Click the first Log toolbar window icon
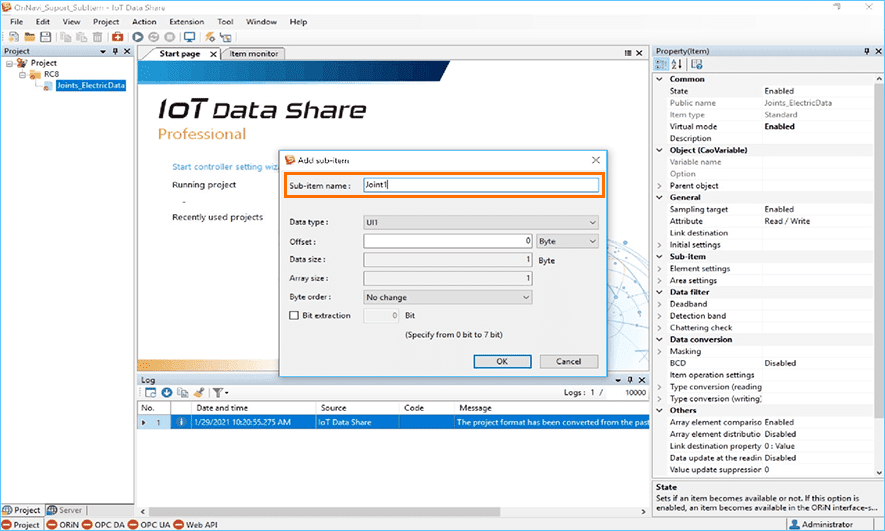This screenshot has height=531, width=885. pos(150,392)
